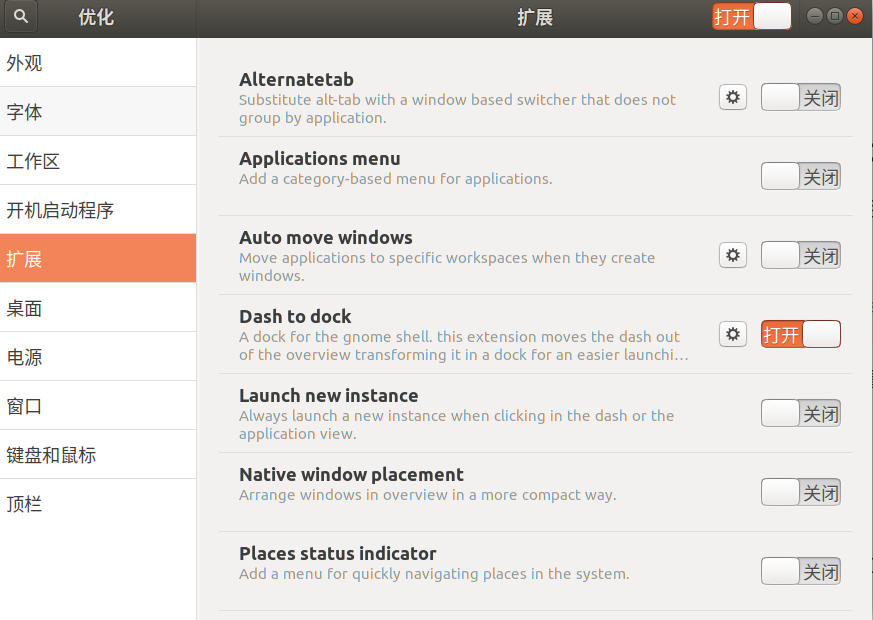Open Alternatetab settings gear
This screenshot has height=620, width=873.
pyautogui.click(x=733, y=97)
